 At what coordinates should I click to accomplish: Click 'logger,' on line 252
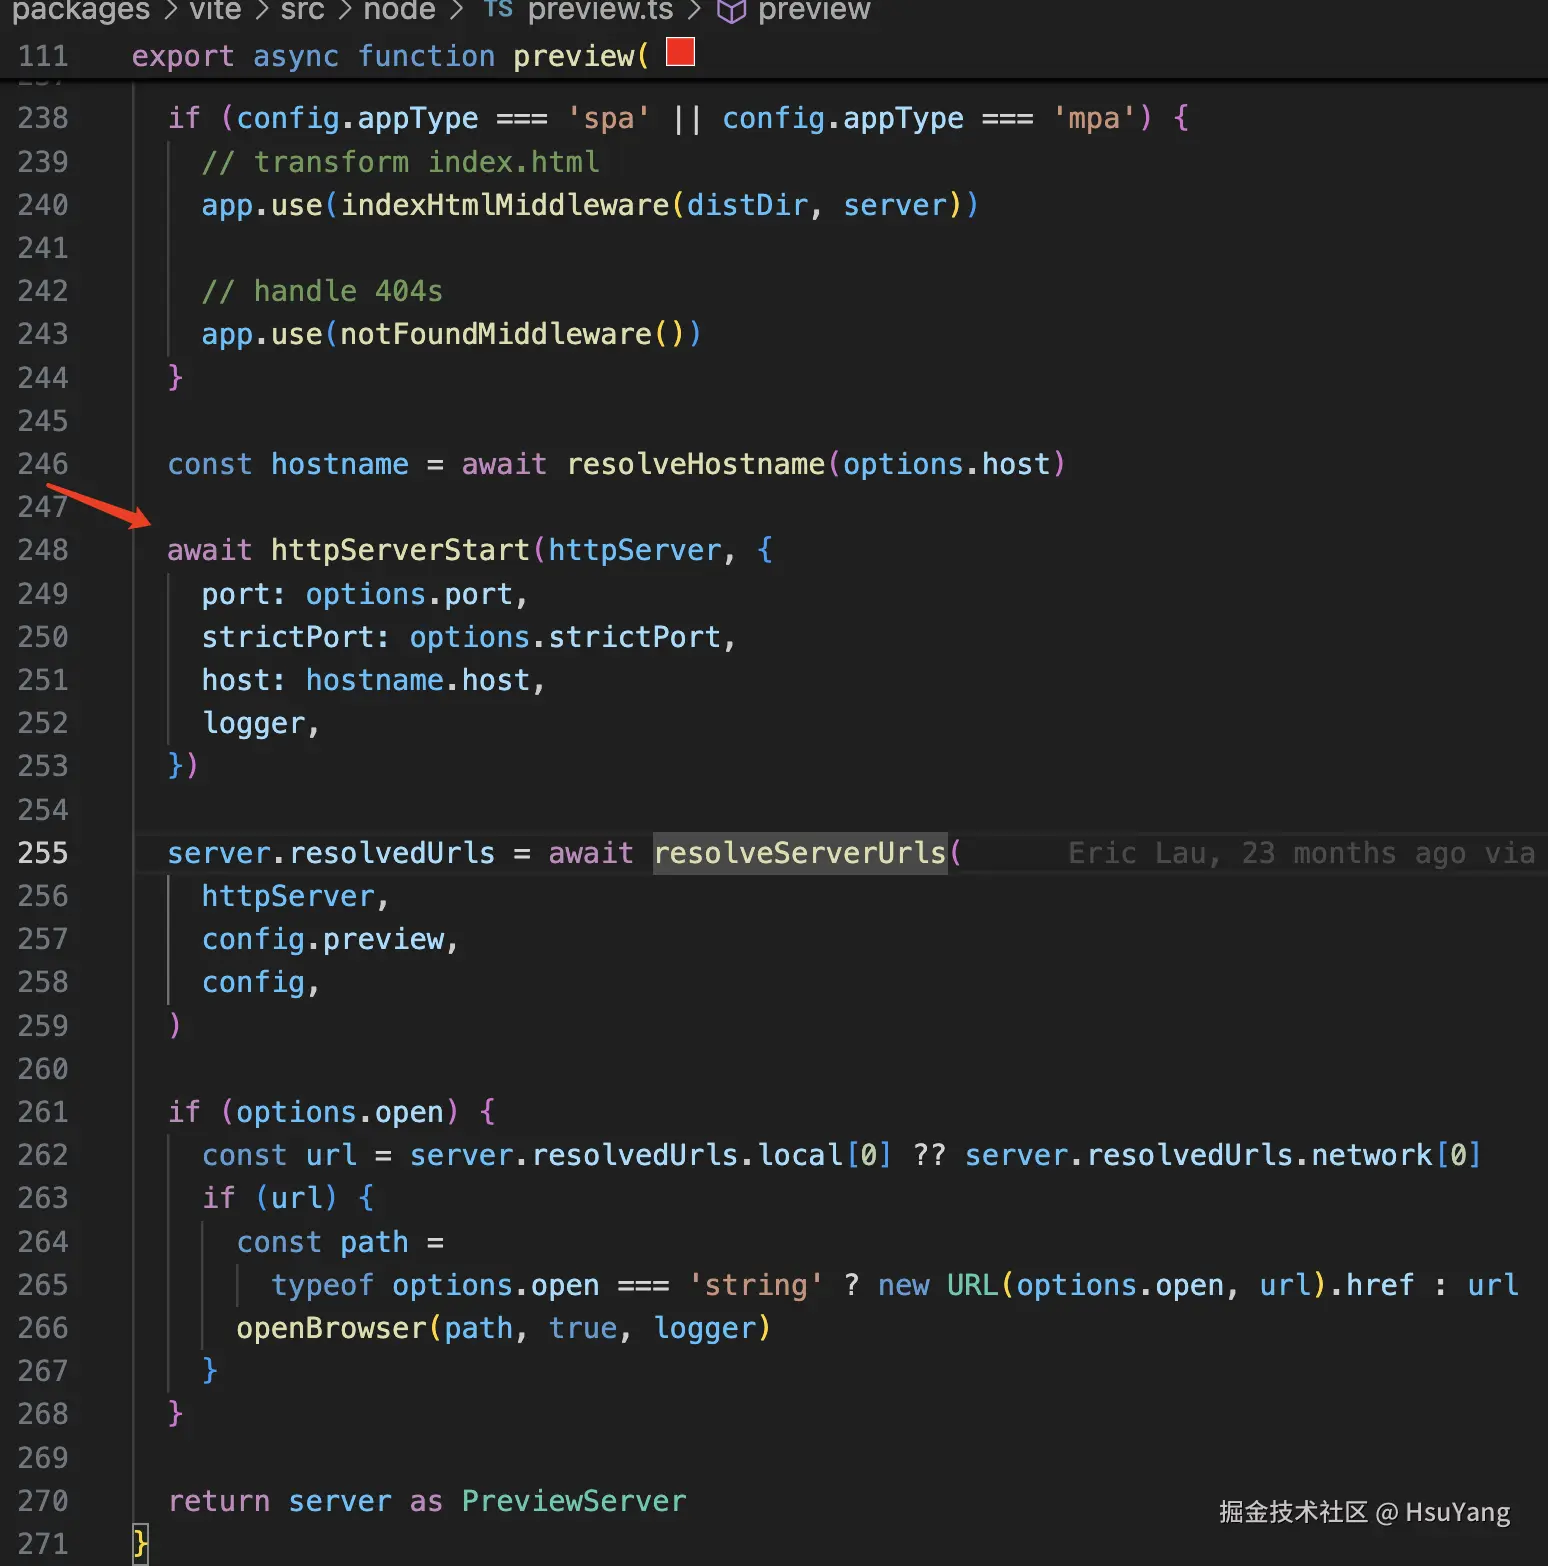click(261, 723)
